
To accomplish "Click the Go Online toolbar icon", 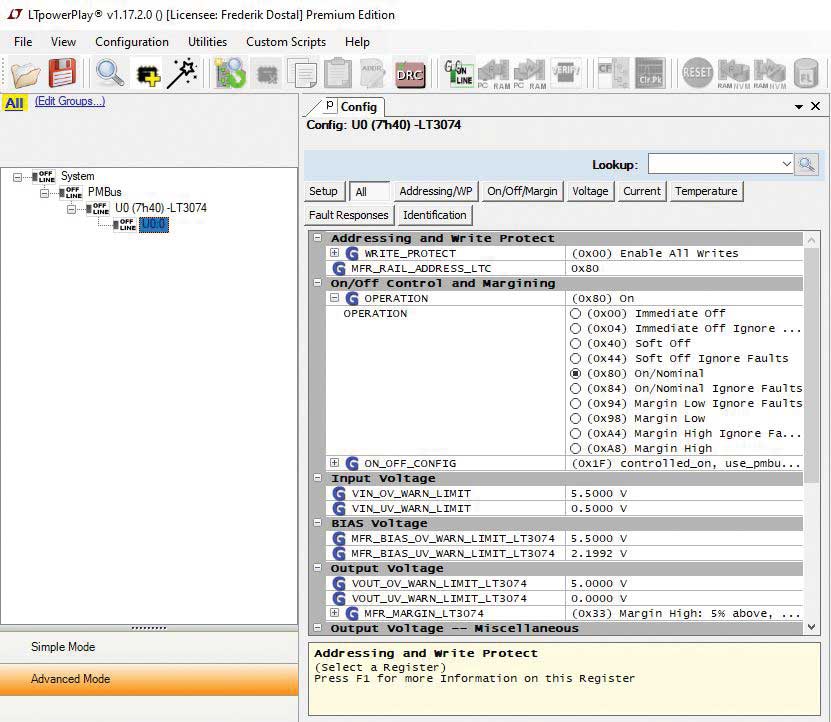I will coord(459,73).
